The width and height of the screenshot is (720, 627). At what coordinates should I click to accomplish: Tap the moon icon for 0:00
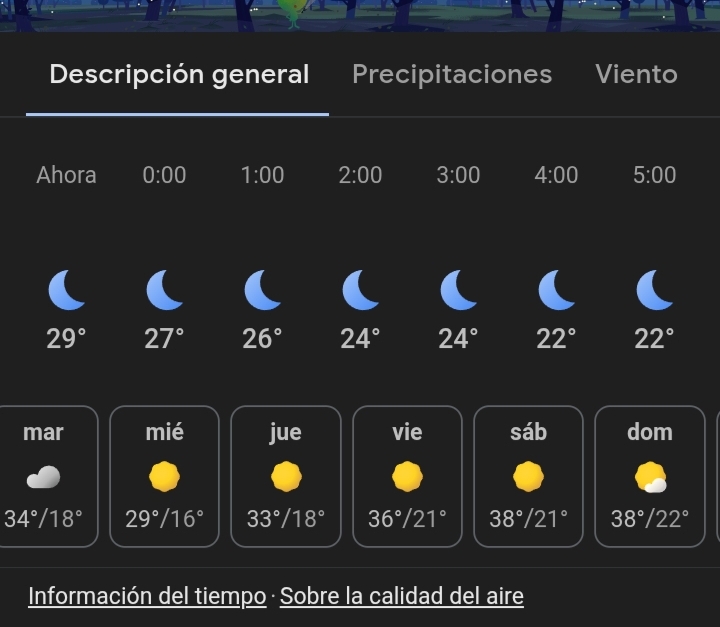(164, 290)
